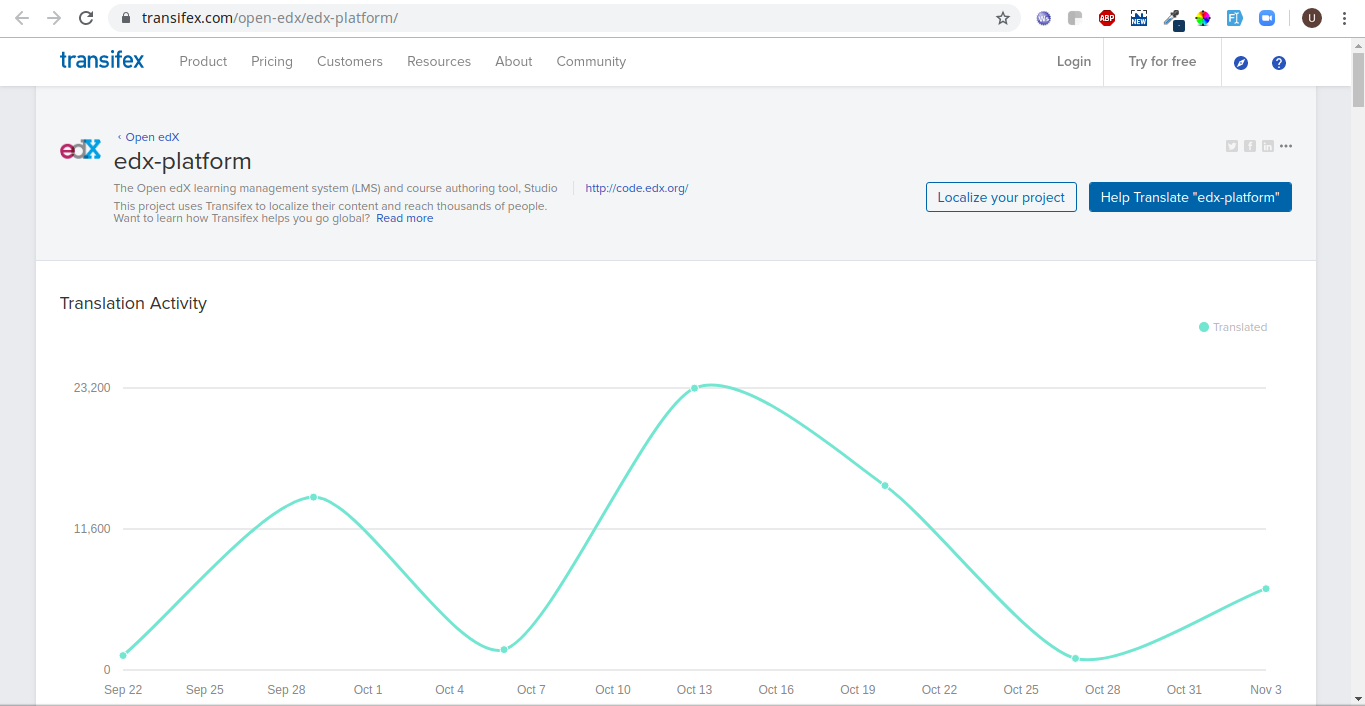Open the AdBlock Plus extension icon
Viewport: 1365px width, 706px height.
pyautogui.click(x=1107, y=18)
